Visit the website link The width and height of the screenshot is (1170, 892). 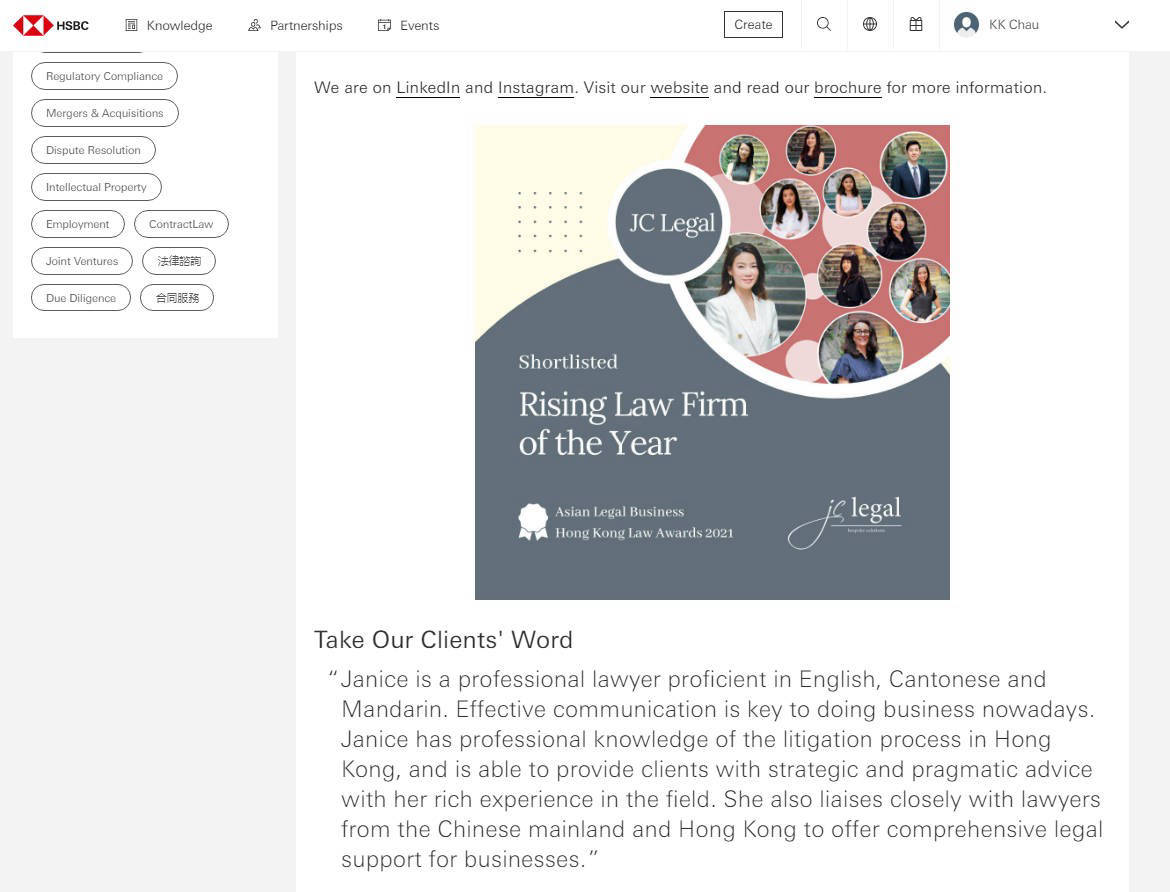(x=679, y=88)
